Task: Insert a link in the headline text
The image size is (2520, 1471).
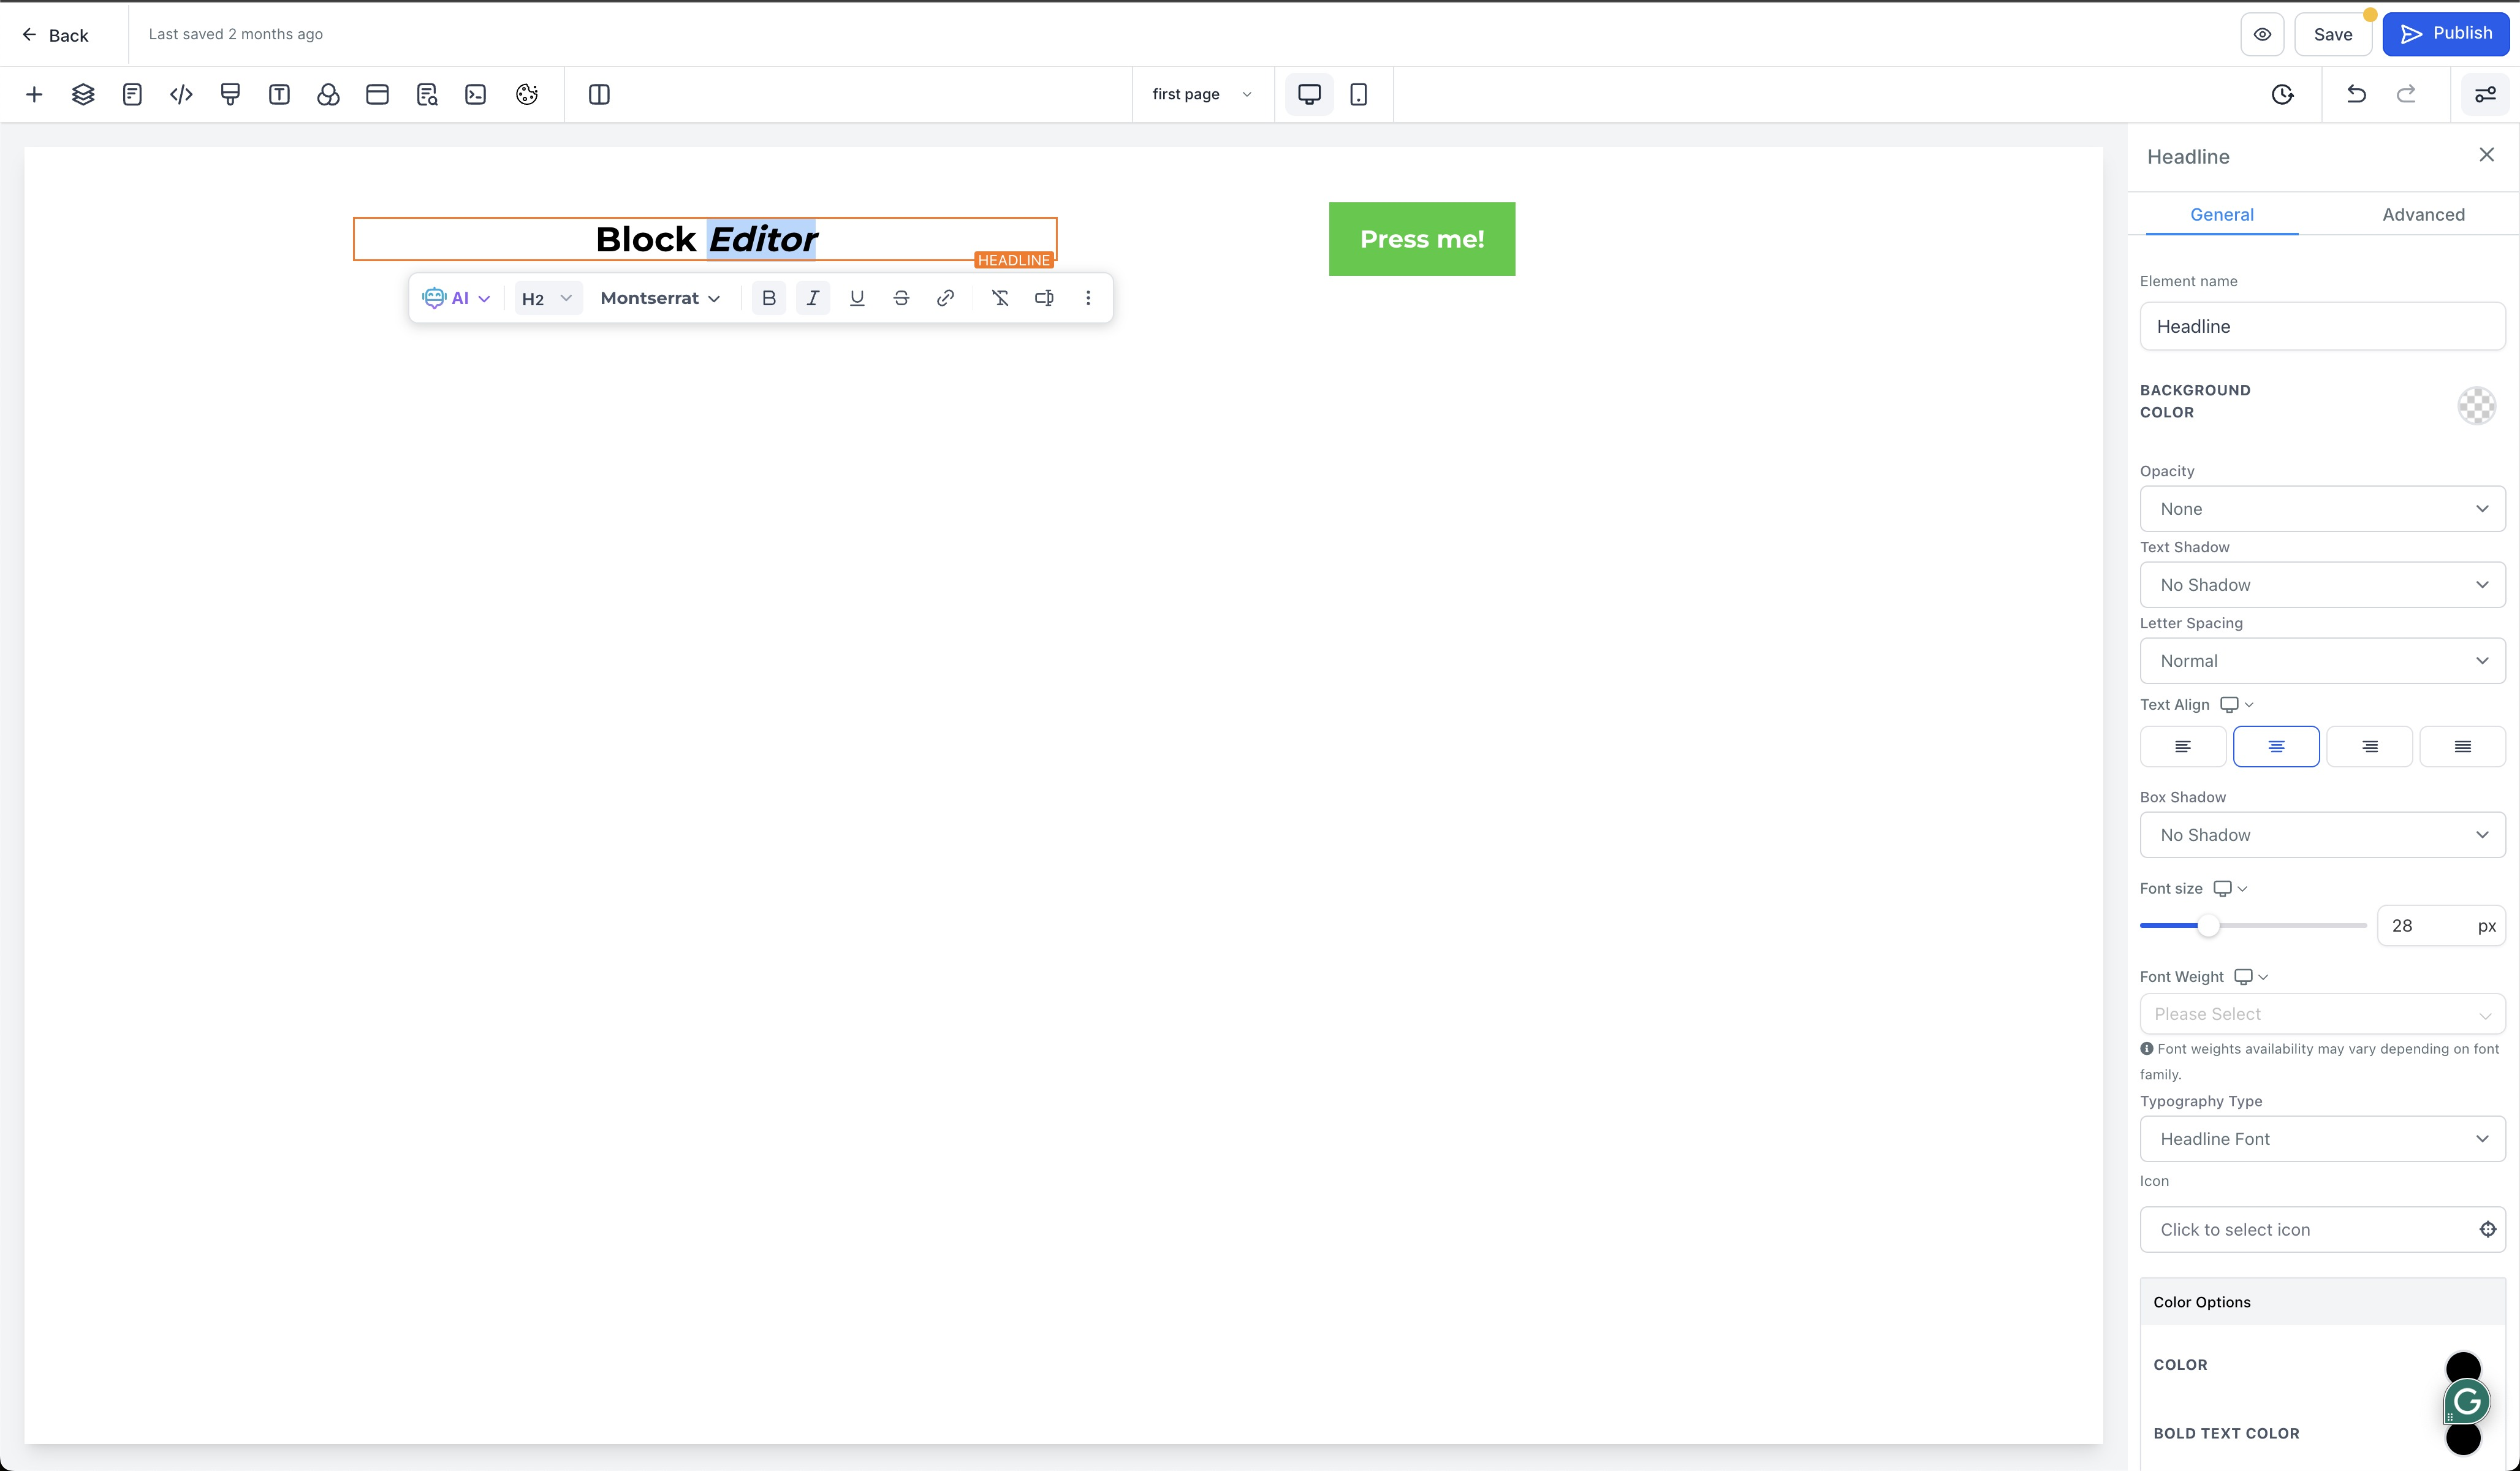Action: tap(945, 298)
